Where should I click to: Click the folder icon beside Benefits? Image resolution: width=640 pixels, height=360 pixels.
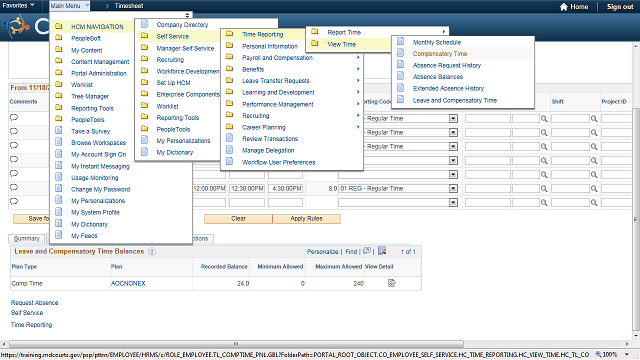tap(229, 69)
